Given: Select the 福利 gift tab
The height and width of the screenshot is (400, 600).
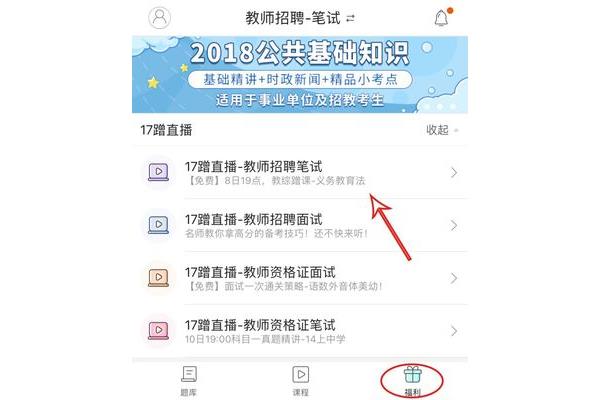Looking at the screenshot, I should (x=412, y=381).
